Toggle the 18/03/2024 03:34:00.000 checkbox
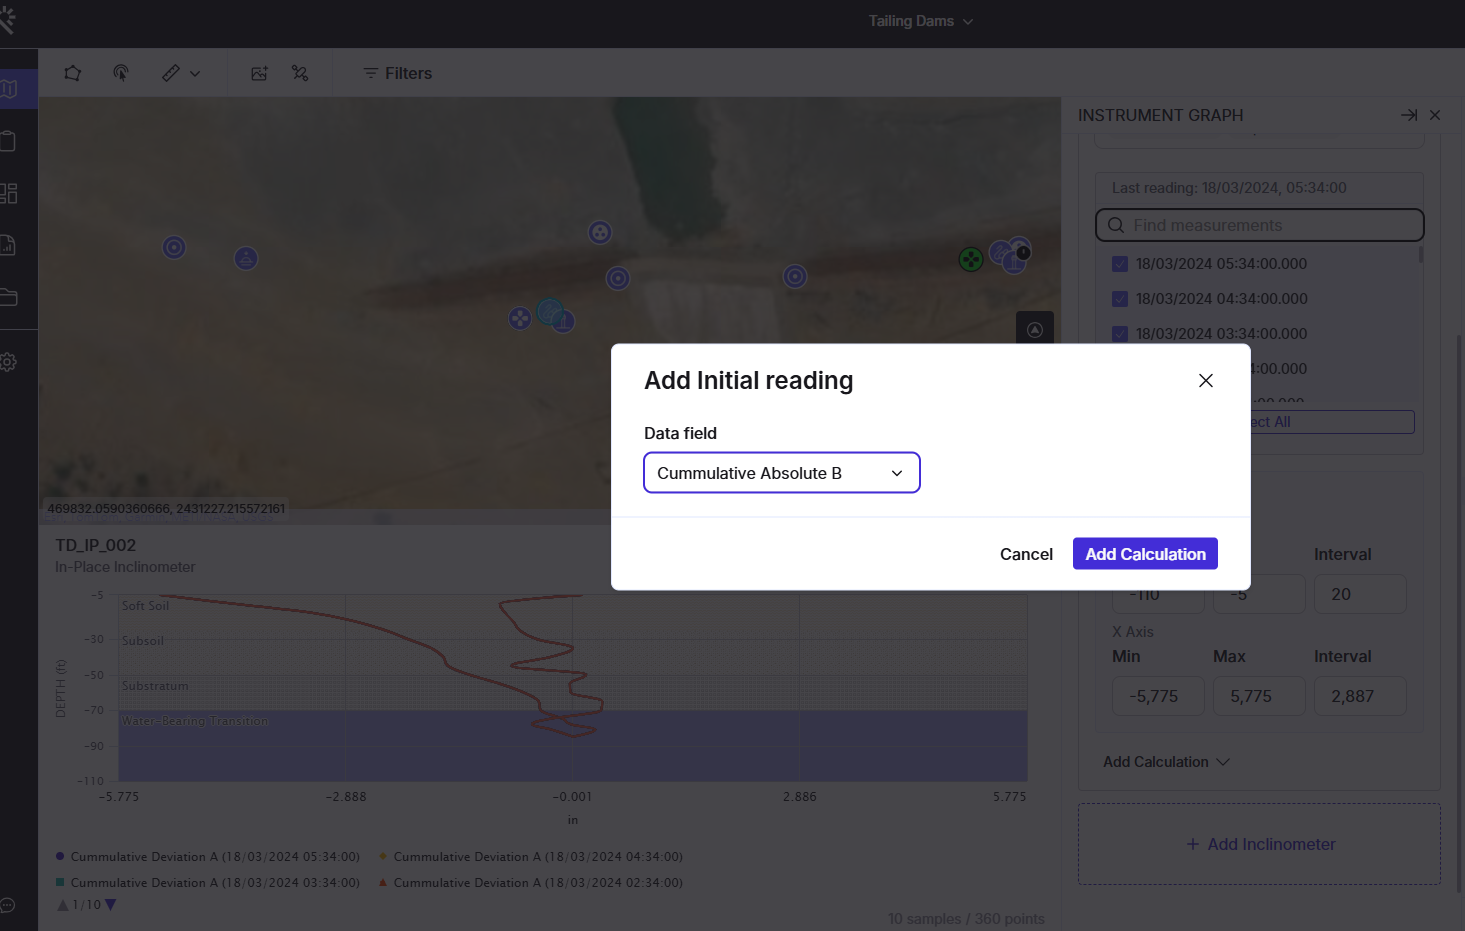1465x931 pixels. coord(1120,334)
